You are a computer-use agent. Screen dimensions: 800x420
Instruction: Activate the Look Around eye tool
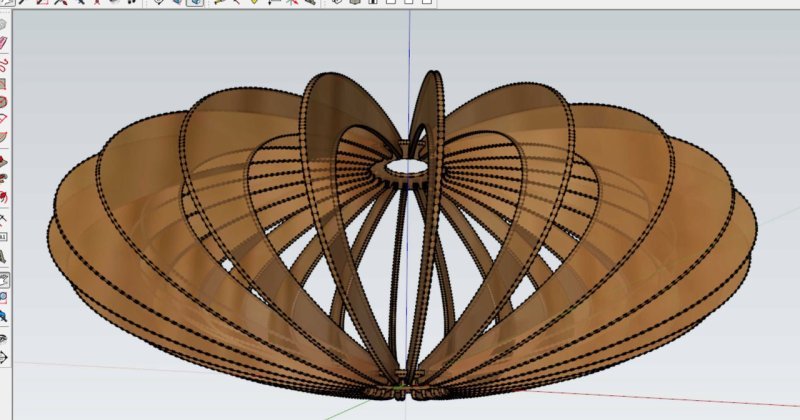3,339
